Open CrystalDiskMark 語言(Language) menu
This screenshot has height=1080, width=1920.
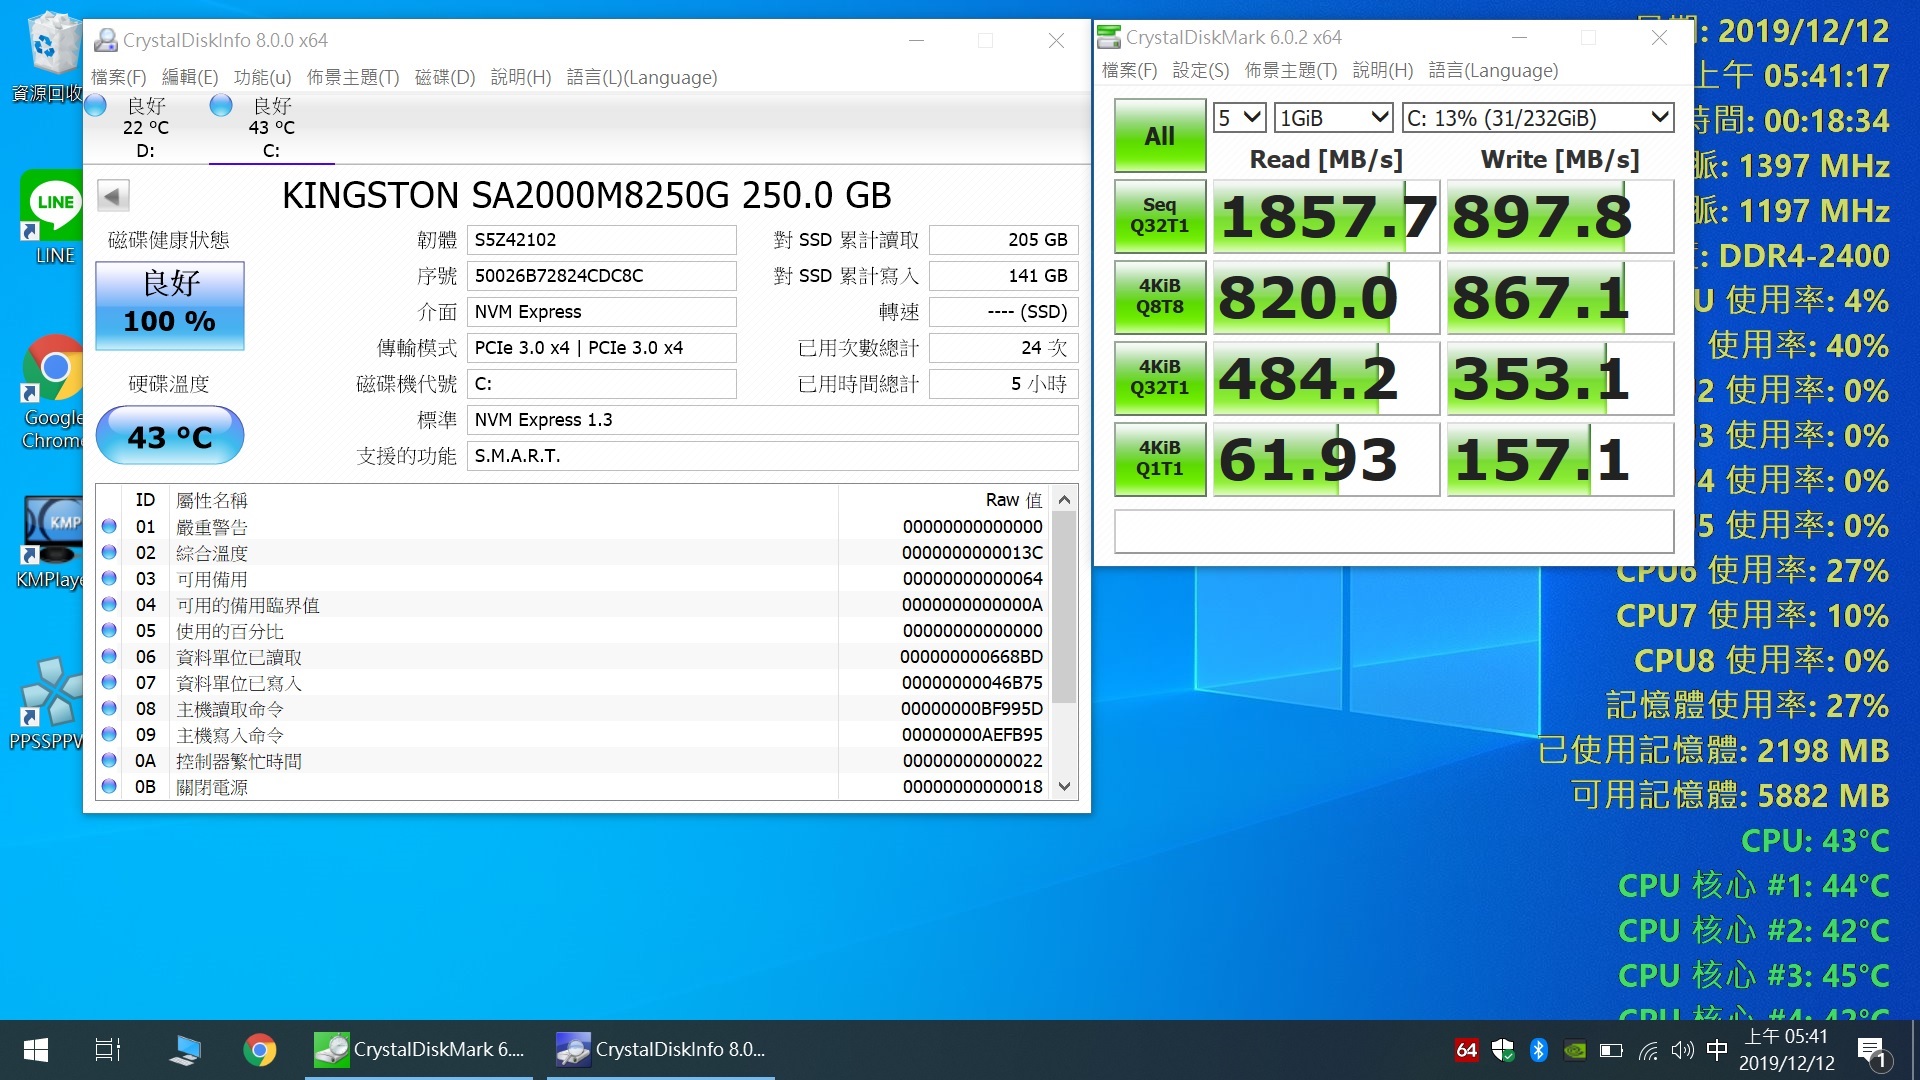click(1493, 70)
